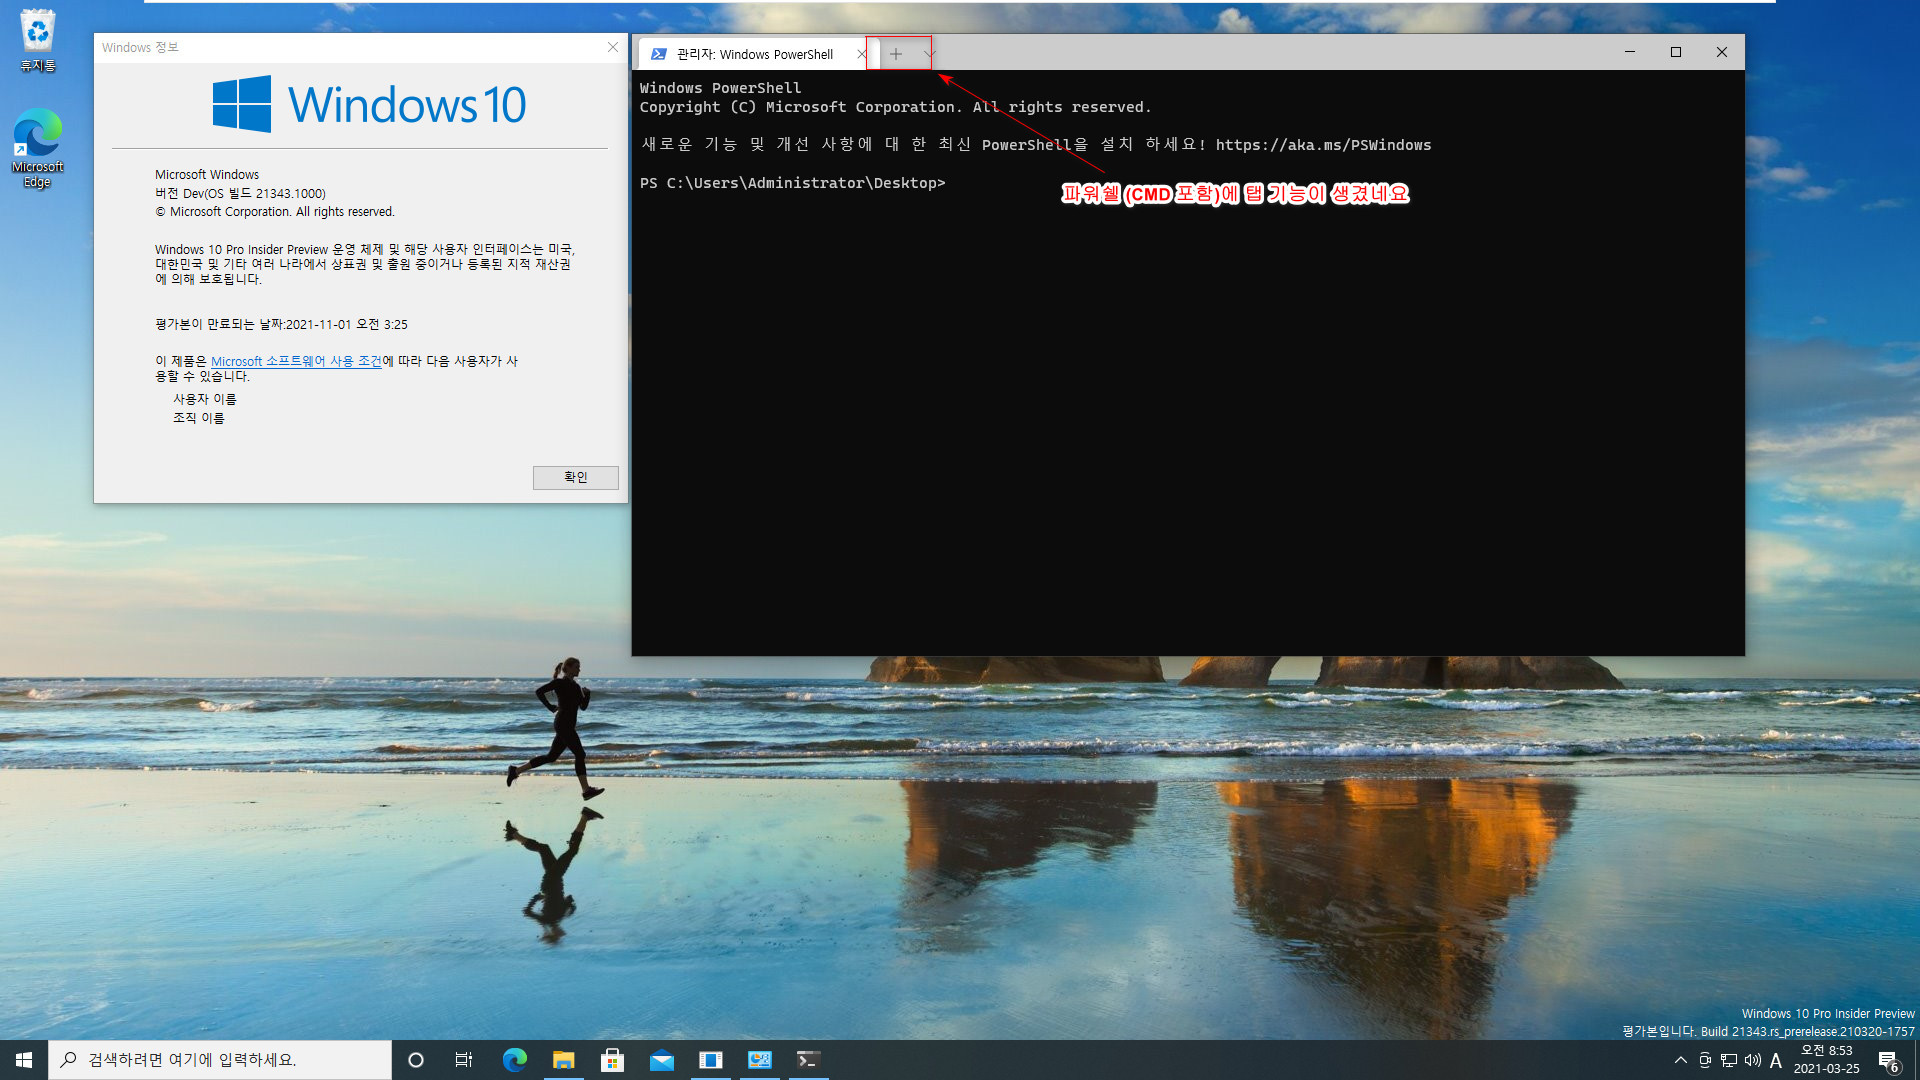
Task: Minimize the terminal window
Action: pos(1630,52)
